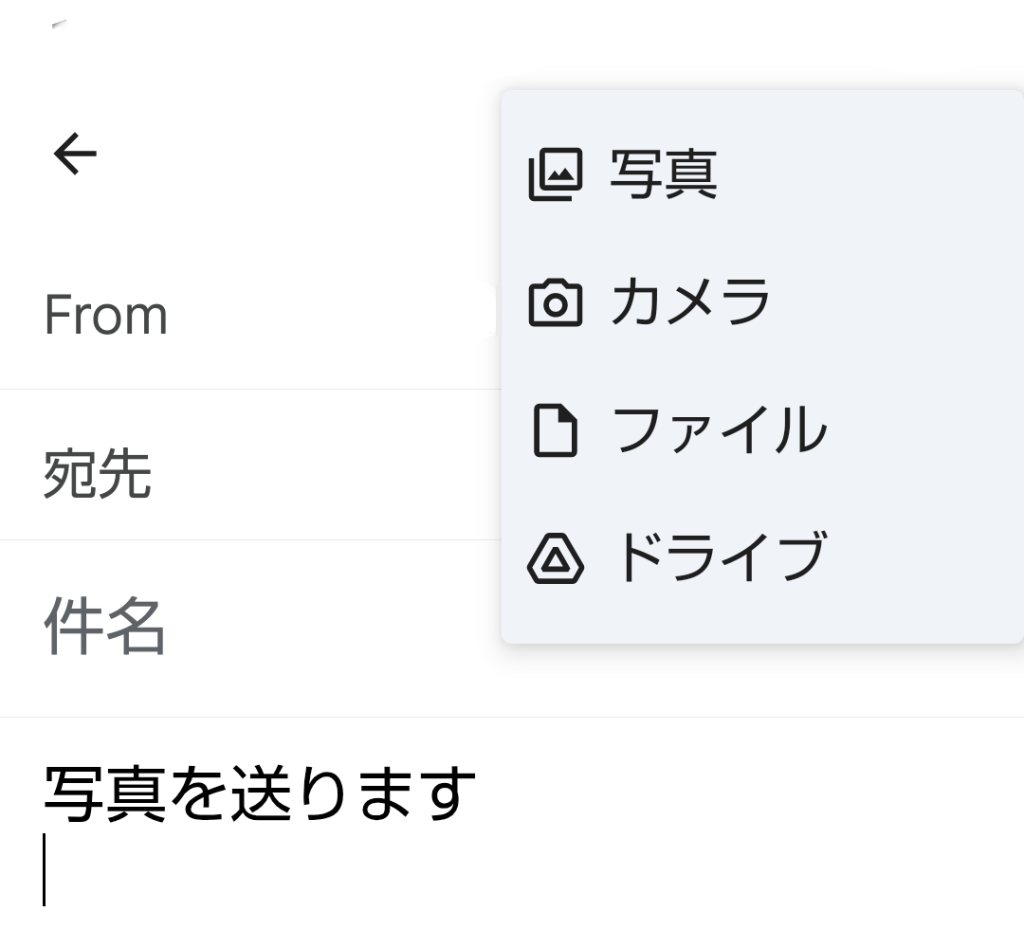The height and width of the screenshot is (948, 1024).
Task: Place cursor before 写真 in message body
Action: tap(44, 793)
